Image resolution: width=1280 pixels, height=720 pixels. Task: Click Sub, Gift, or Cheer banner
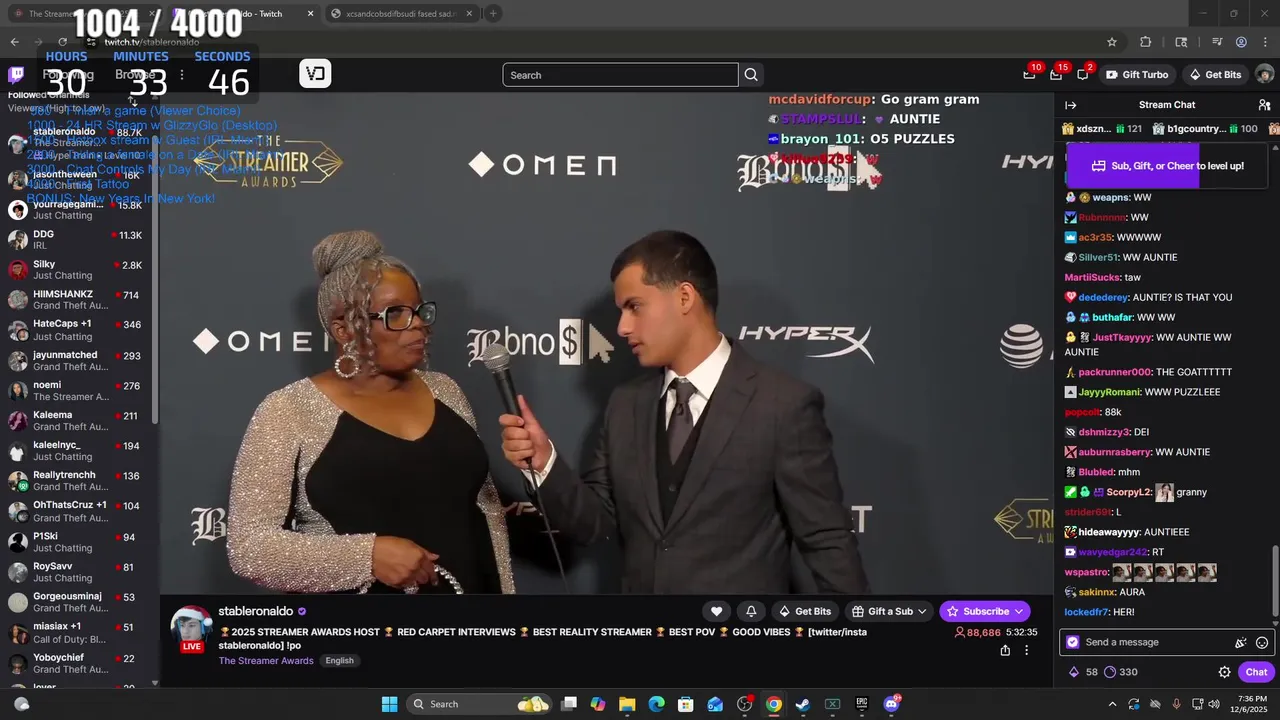[1168, 166]
